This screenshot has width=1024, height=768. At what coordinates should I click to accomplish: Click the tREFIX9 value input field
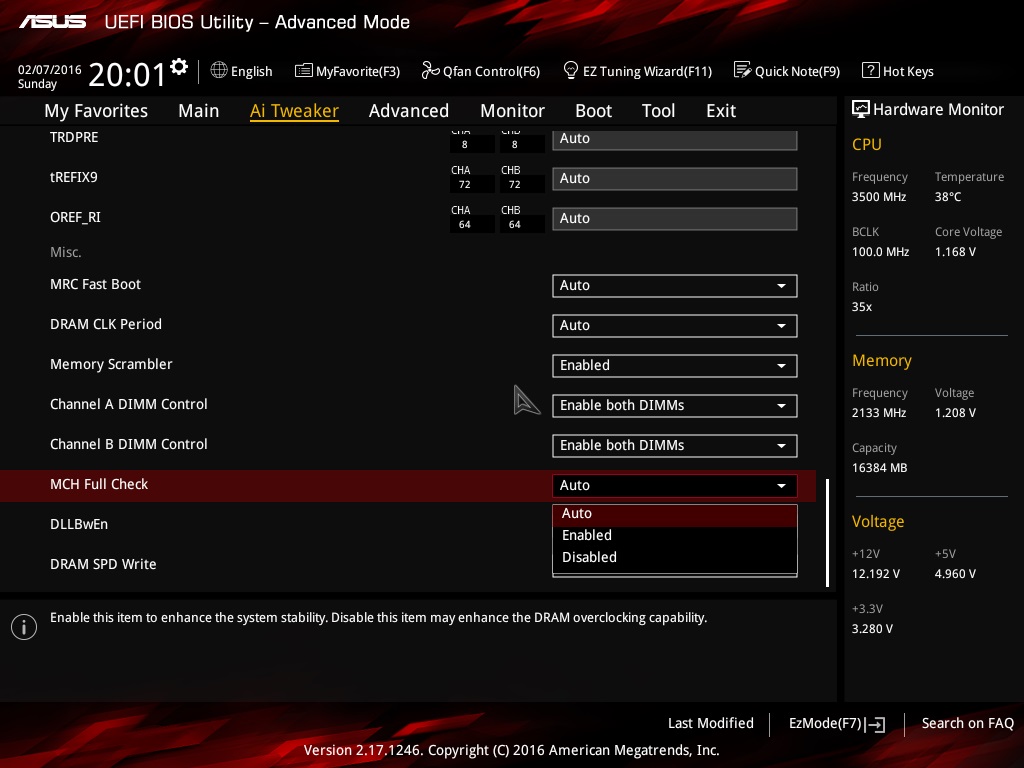click(x=675, y=179)
